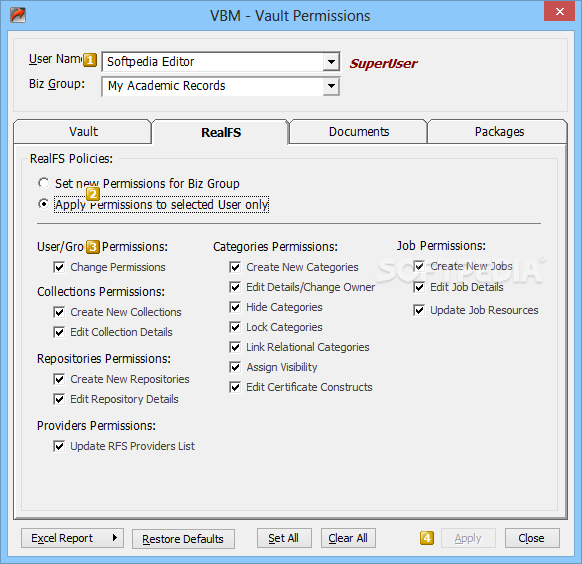Expand the Biz Group dropdown arrow
The image size is (582, 564).
tap(331, 86)
